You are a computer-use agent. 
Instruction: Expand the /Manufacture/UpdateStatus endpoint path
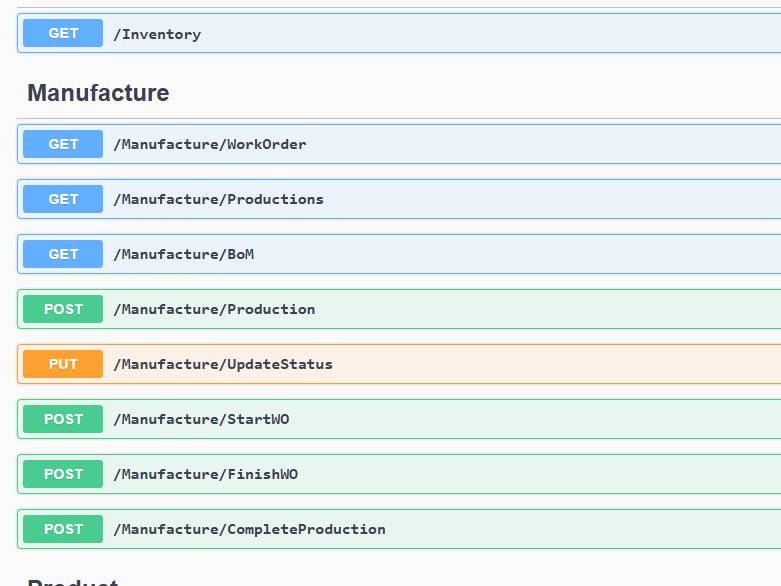pyautogui.click(x=223, y=364)
